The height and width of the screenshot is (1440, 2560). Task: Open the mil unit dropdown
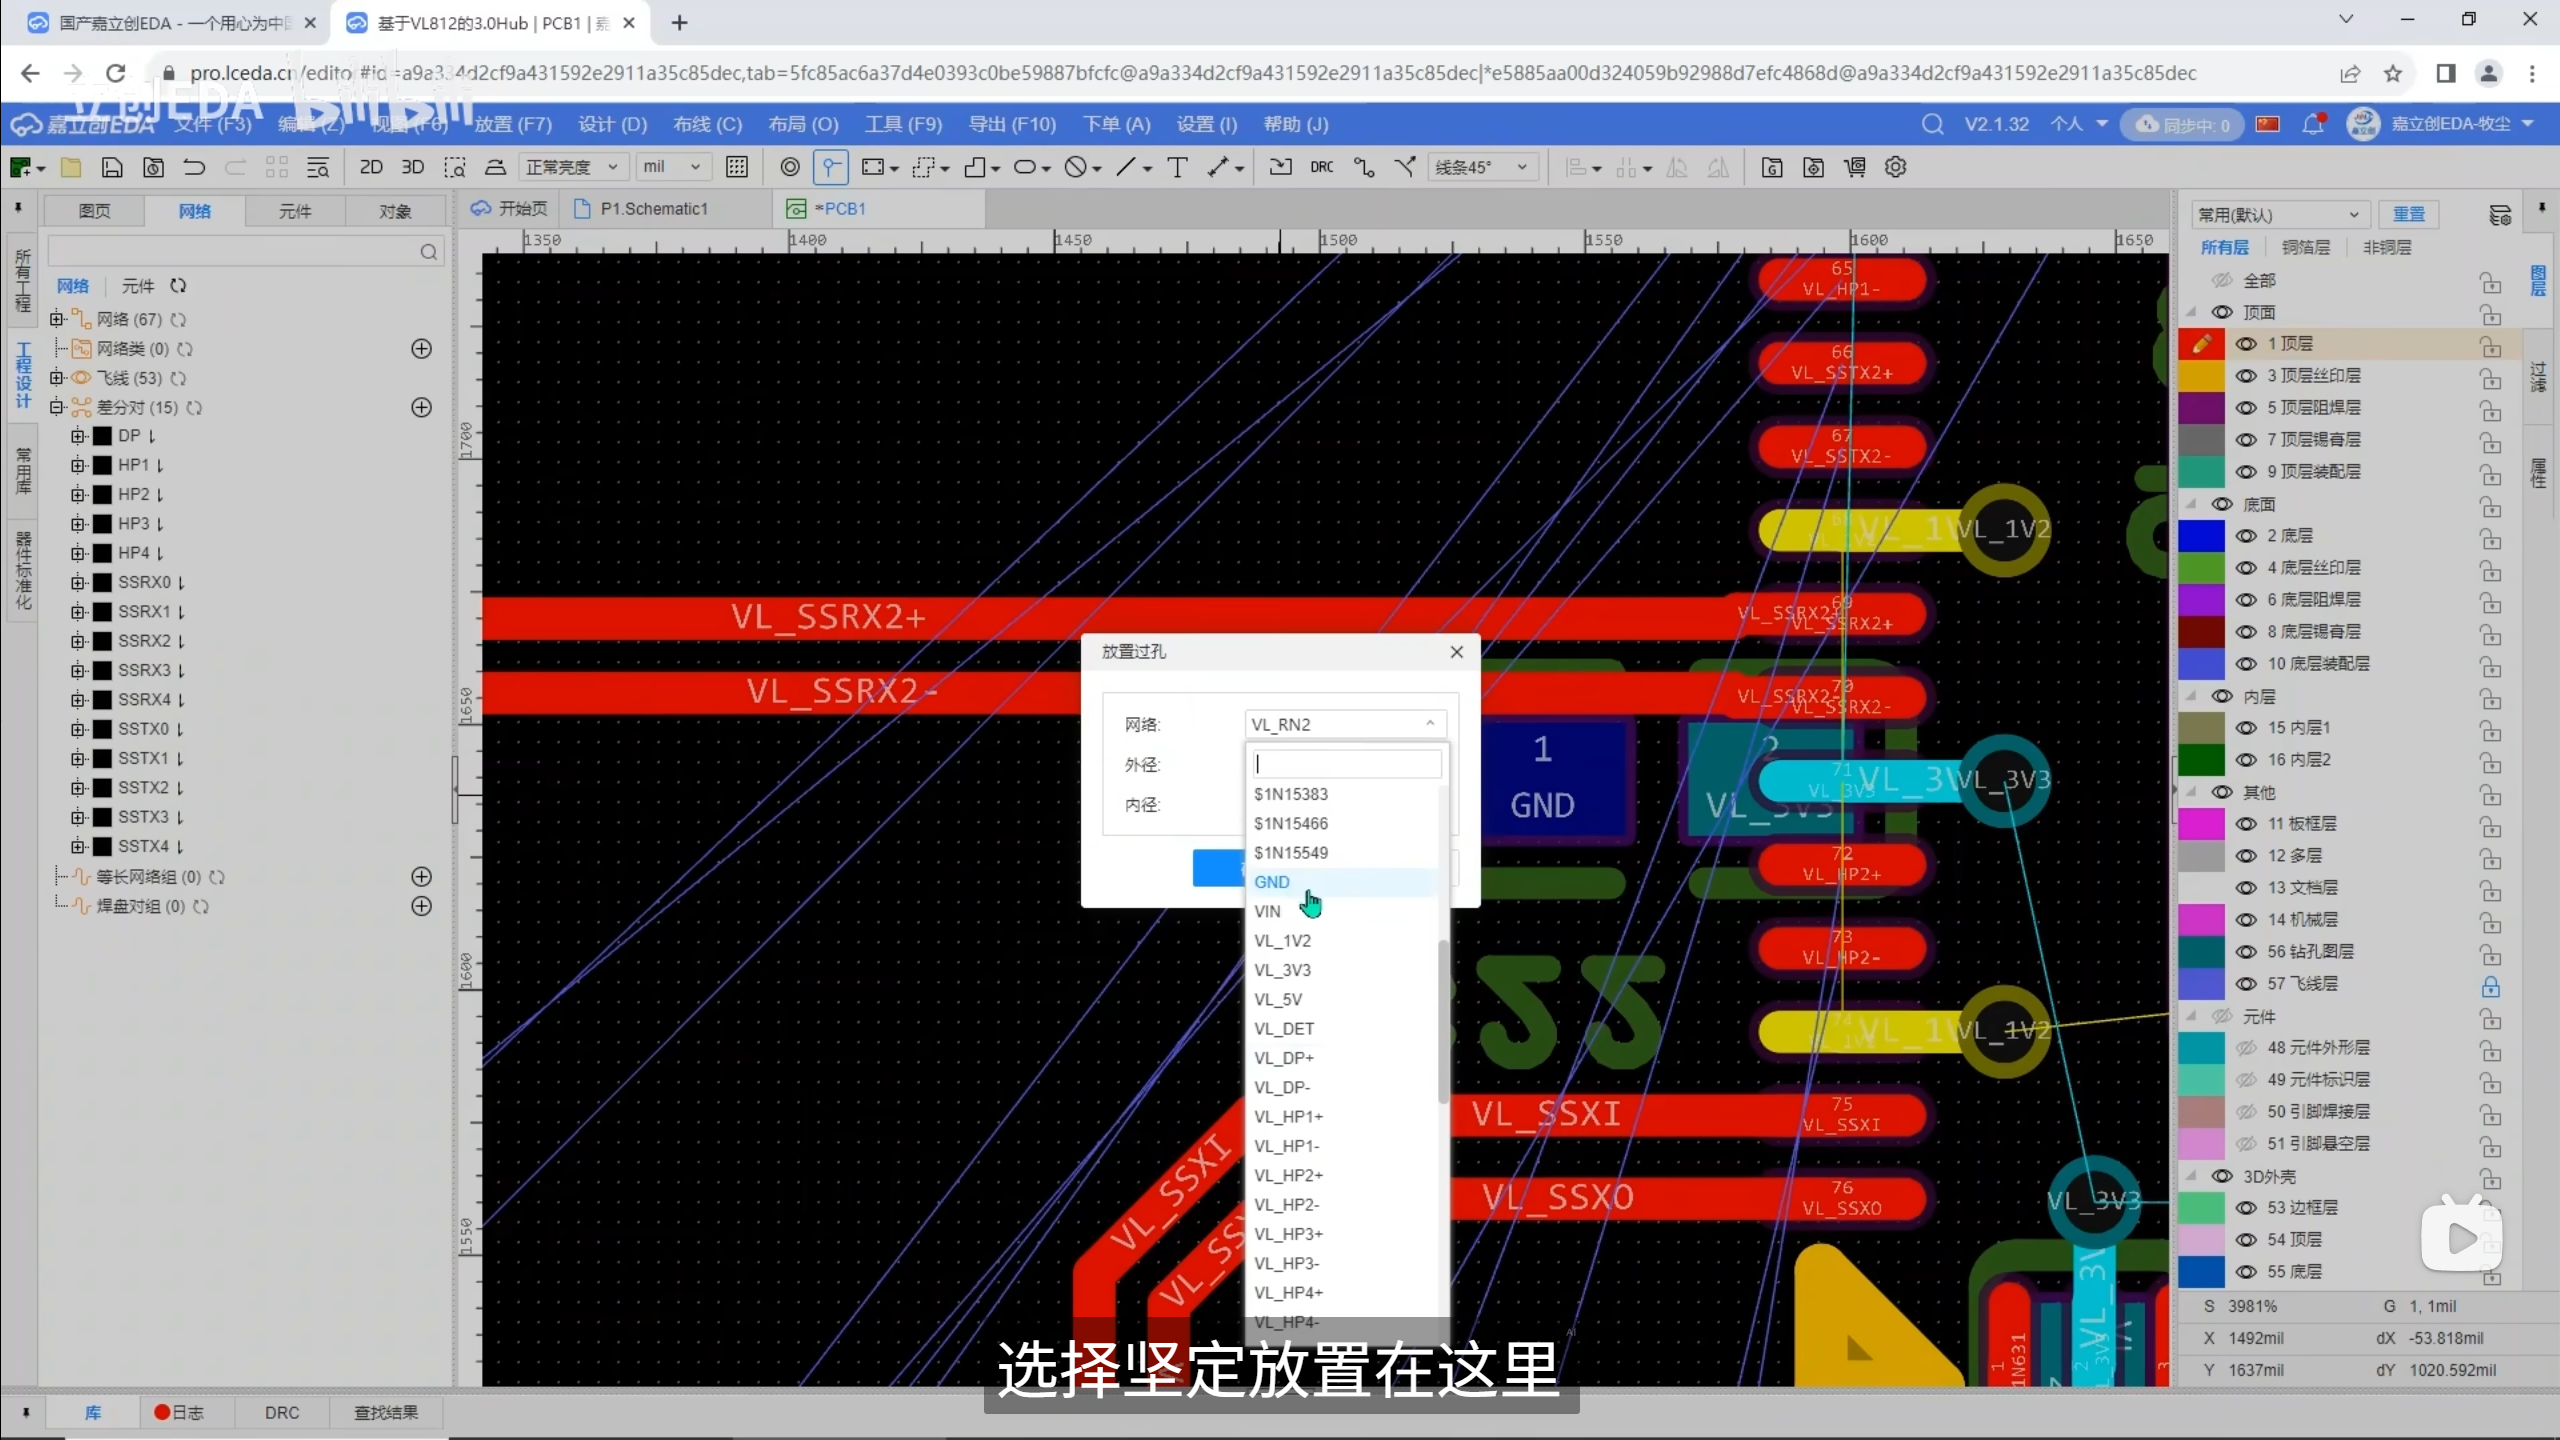[x=672, y=167]
